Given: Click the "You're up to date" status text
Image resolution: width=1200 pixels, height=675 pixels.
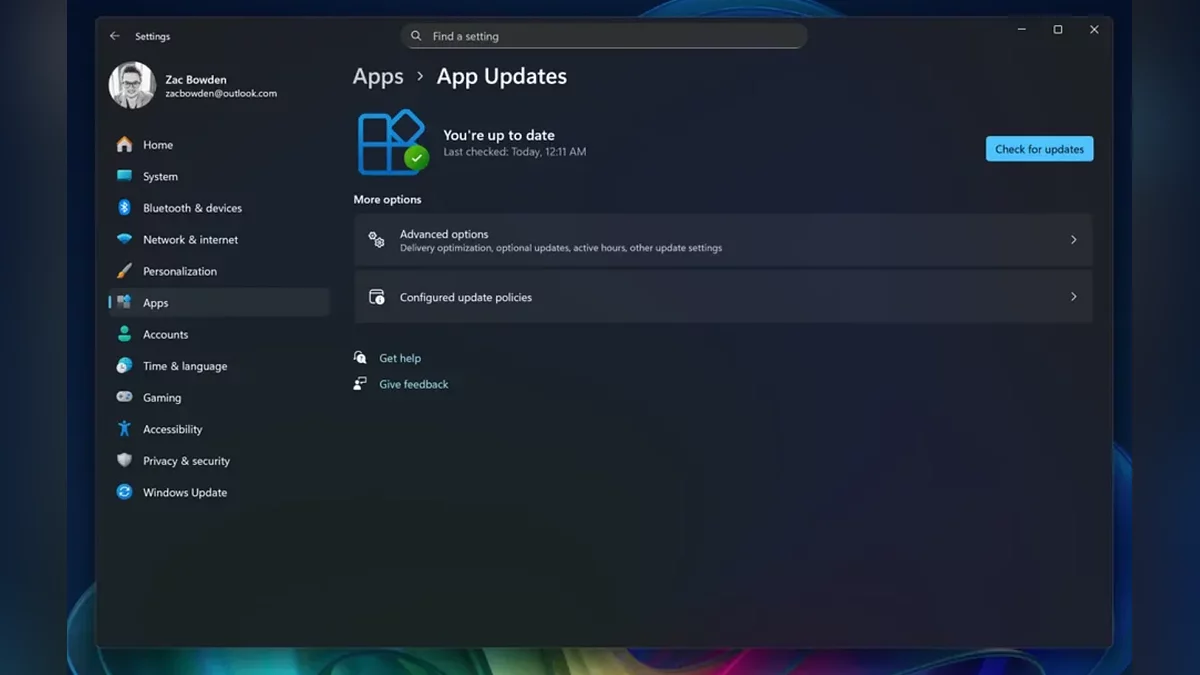Looking at the screenshot, I should (x=499, y=135).
